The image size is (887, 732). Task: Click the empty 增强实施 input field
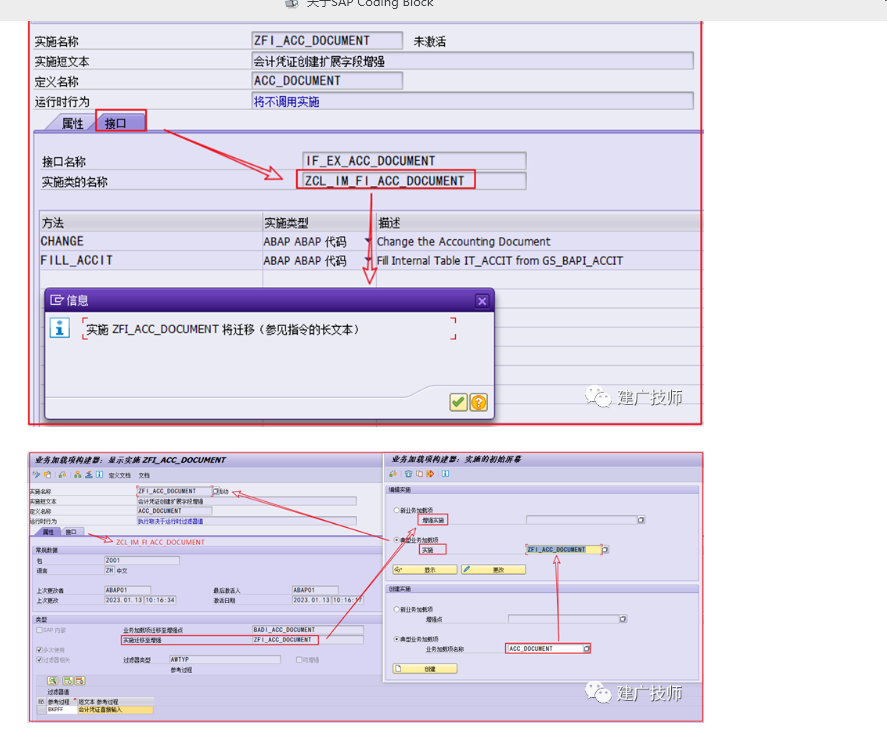click(582, 520)
